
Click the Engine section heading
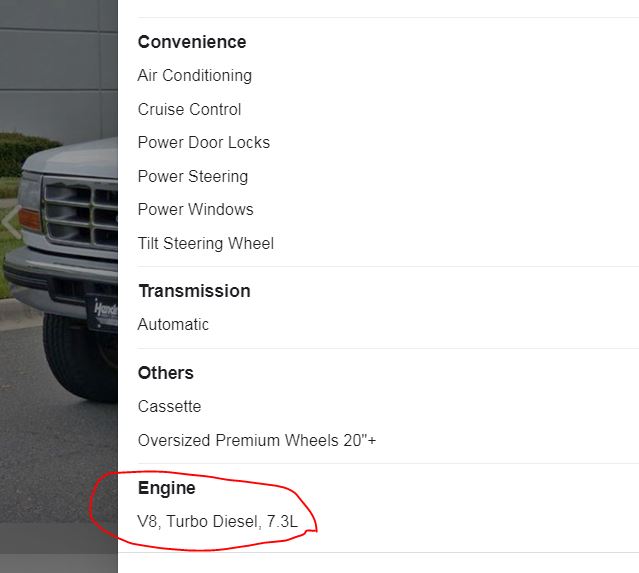click(167, 488)
